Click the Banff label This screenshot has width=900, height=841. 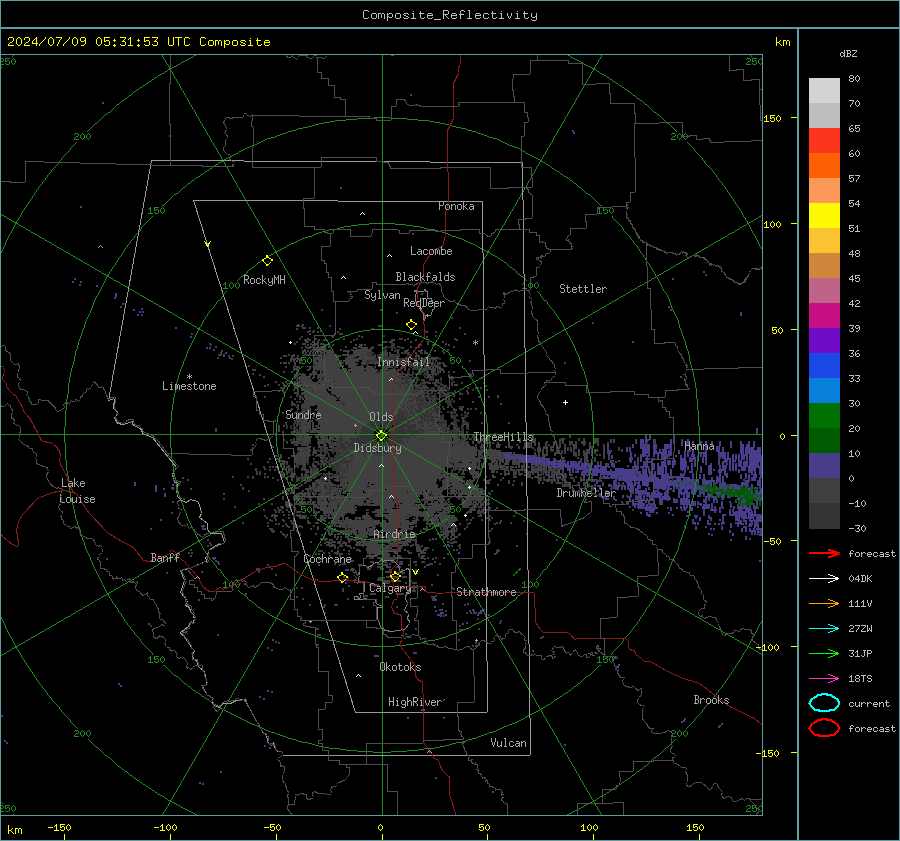(165, 557)
